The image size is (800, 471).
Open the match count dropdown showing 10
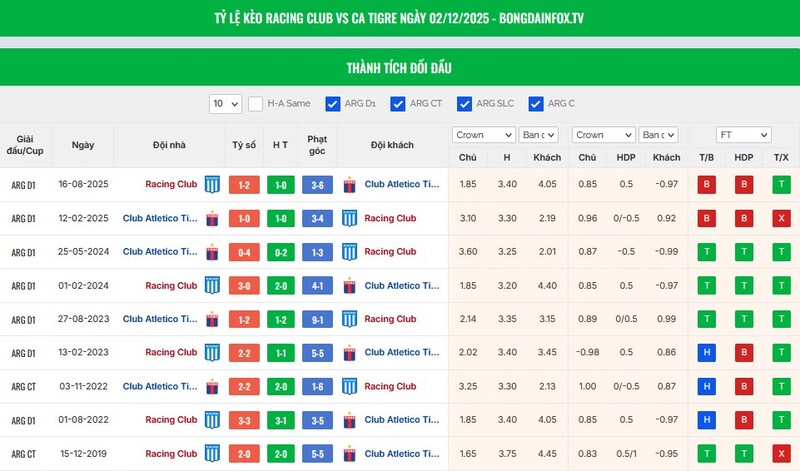(x=225, y=103)
